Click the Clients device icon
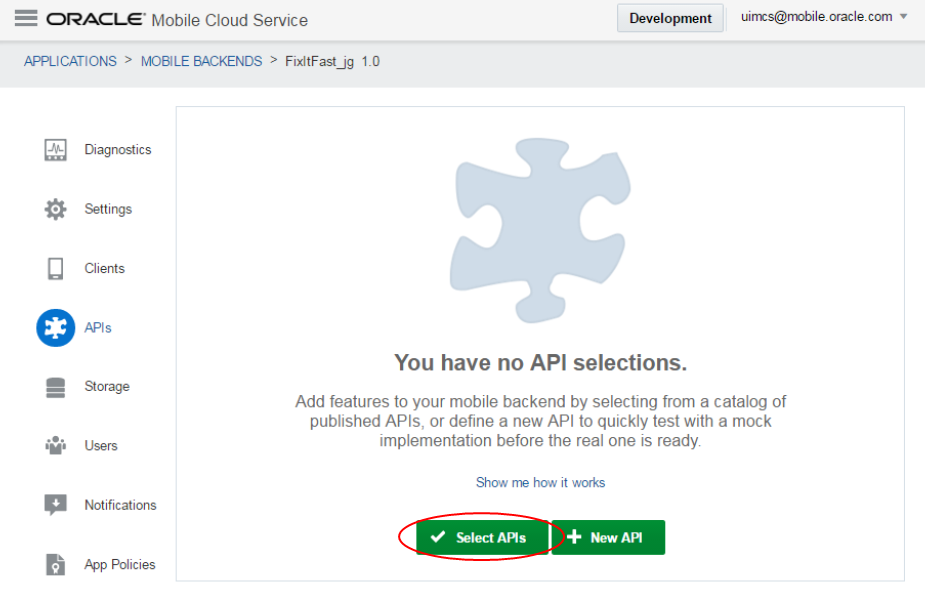The image size is (926, 594). (x=56, y=268)
